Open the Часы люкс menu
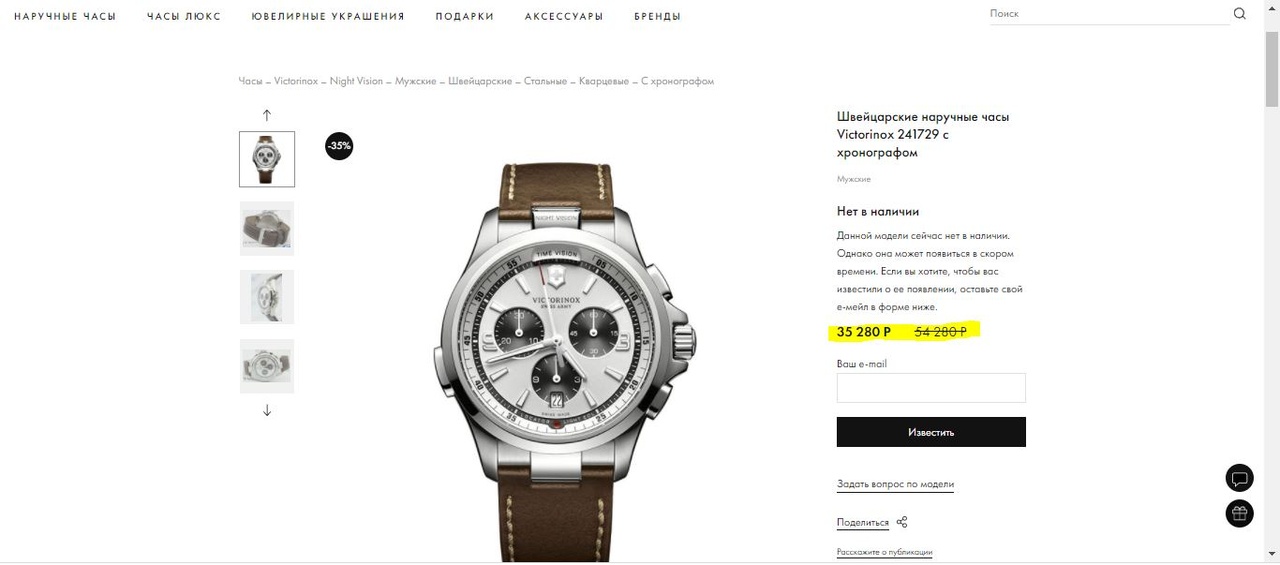The width and height of the screenshot is (1280, 565). 184,17
